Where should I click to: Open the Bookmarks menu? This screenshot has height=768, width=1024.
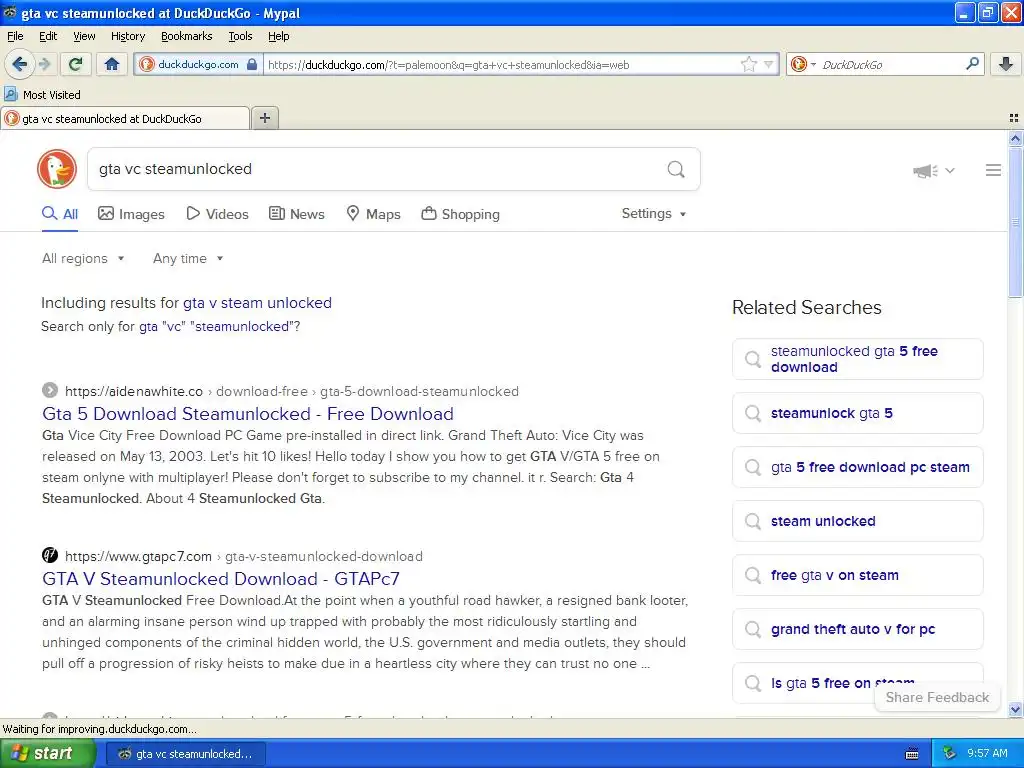[x=186, y=36]
